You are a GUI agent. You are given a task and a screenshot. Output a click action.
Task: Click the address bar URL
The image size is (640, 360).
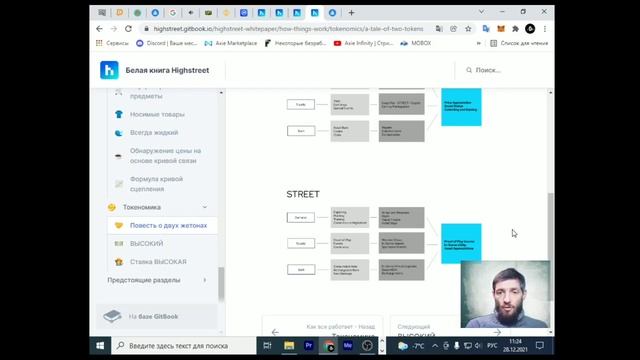[288, 29]
